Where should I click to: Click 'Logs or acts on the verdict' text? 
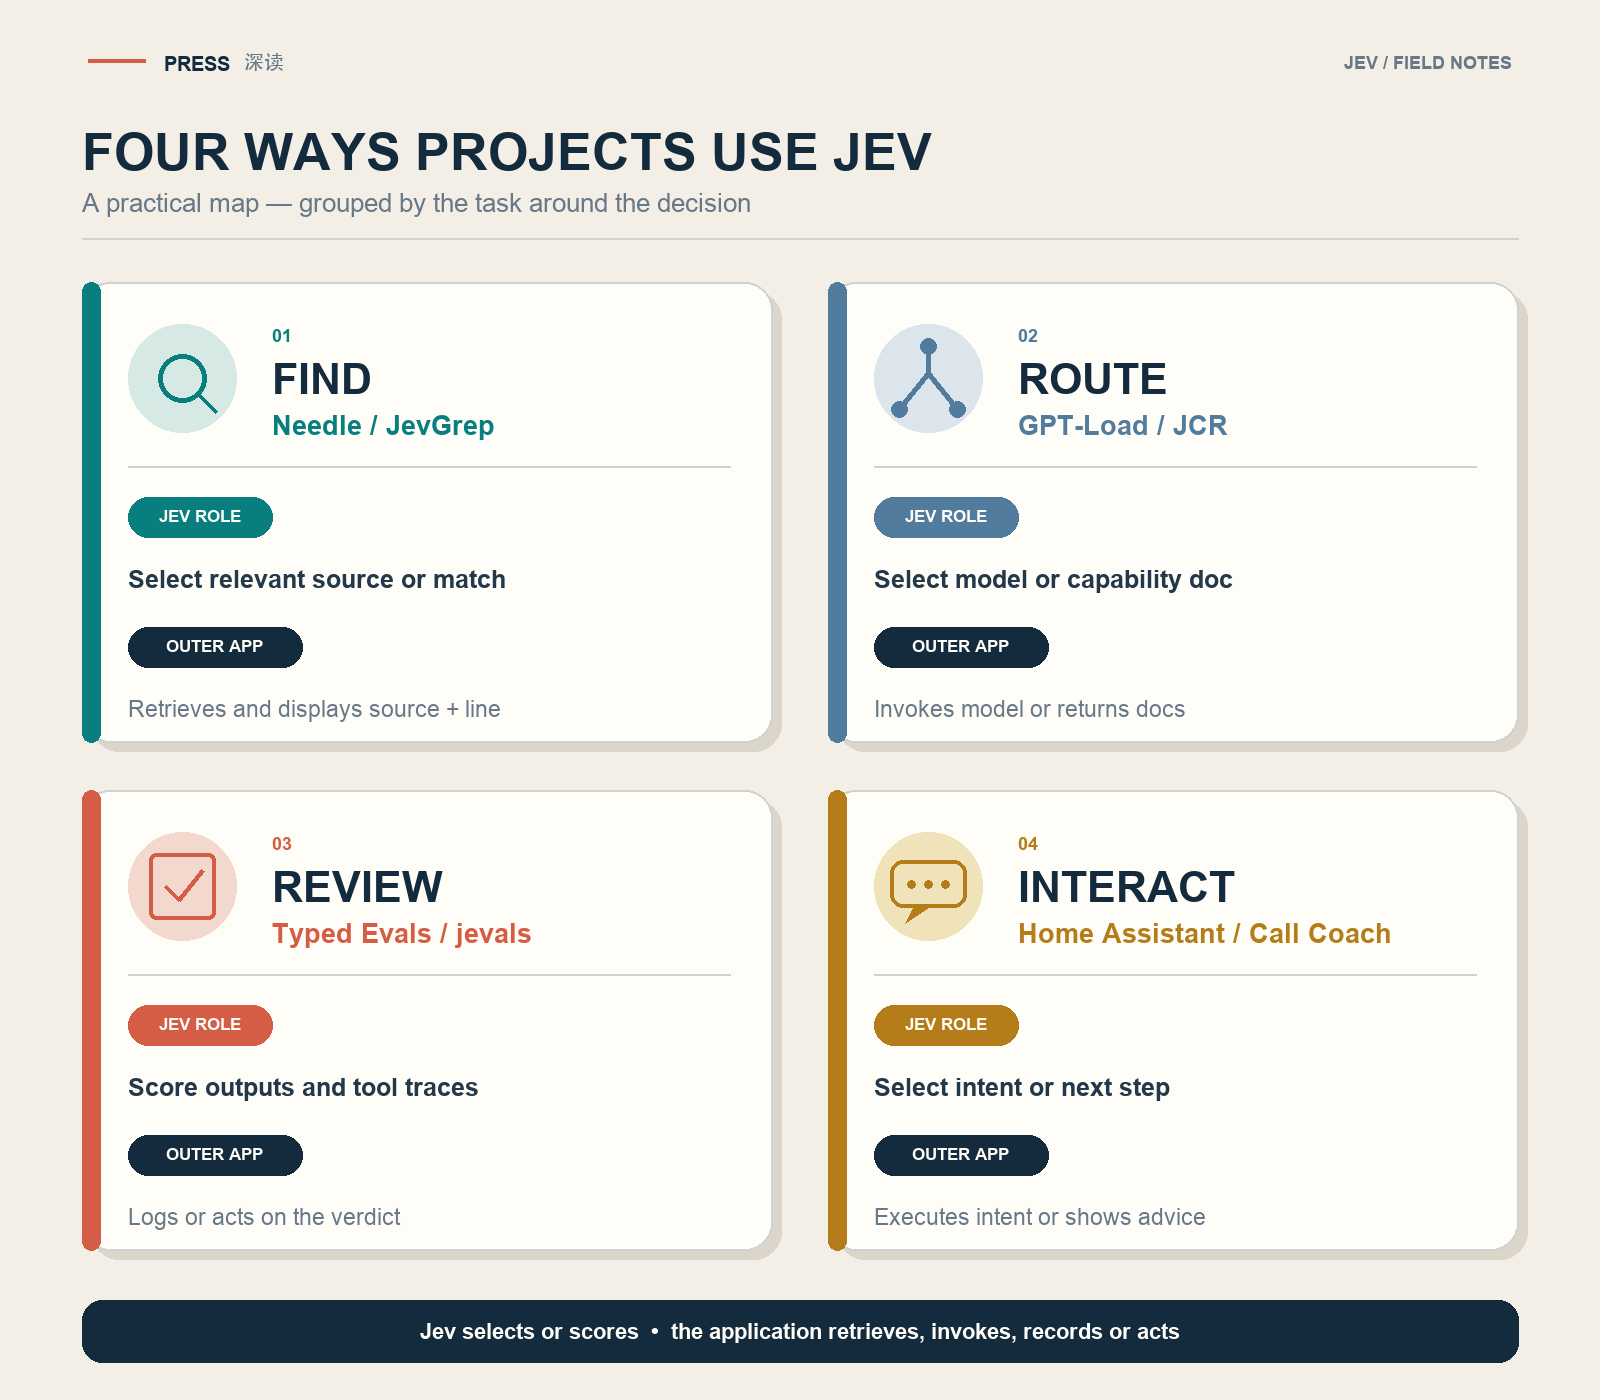click(264, 1217)
